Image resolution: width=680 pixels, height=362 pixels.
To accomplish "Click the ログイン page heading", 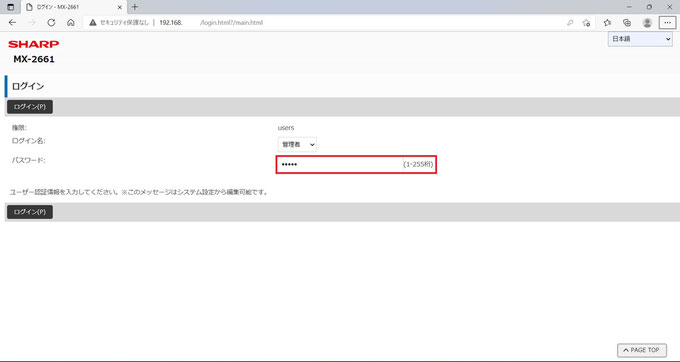I will point(28,86).
